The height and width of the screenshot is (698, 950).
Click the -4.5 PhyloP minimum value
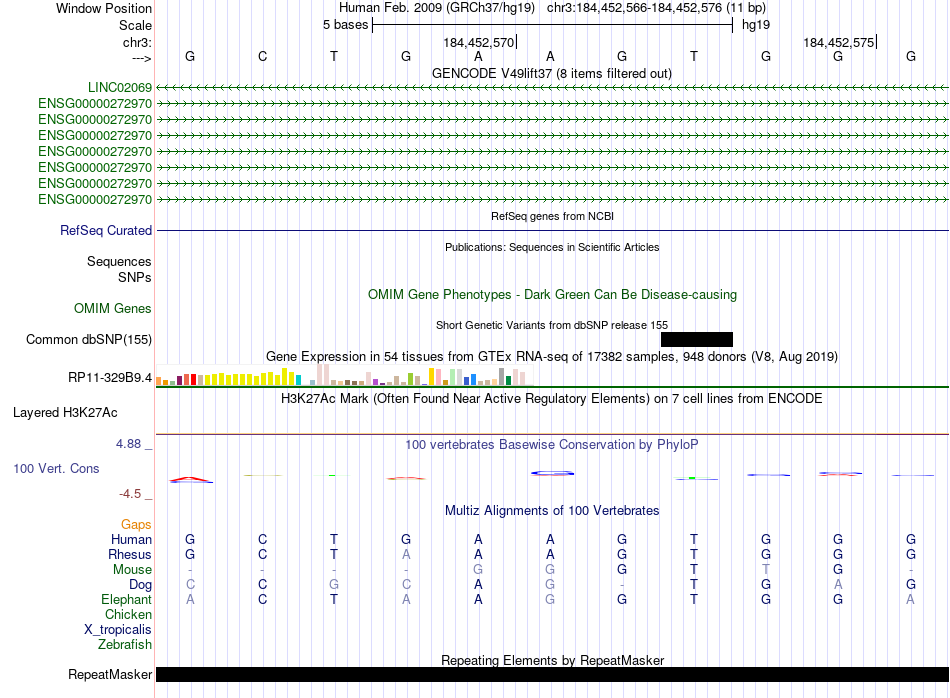click(x=130, y=494)
